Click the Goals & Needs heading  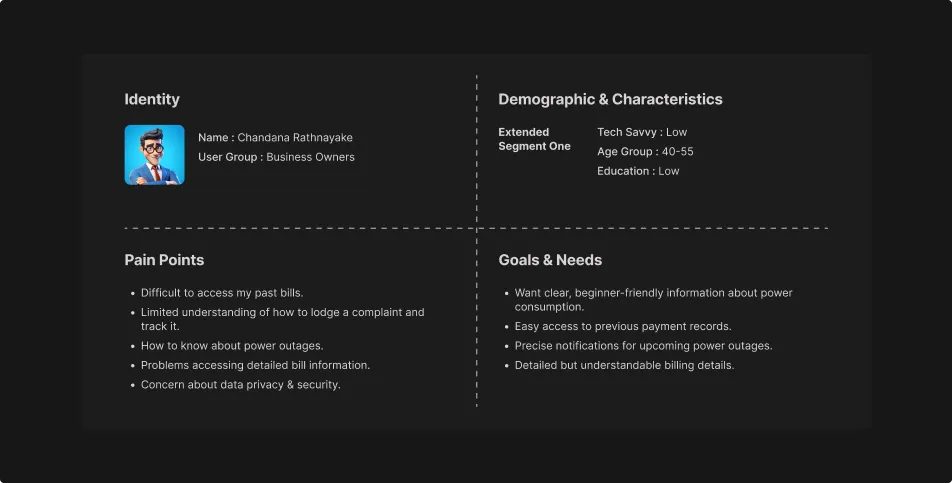pyautogui.click(x=550, y=260)
